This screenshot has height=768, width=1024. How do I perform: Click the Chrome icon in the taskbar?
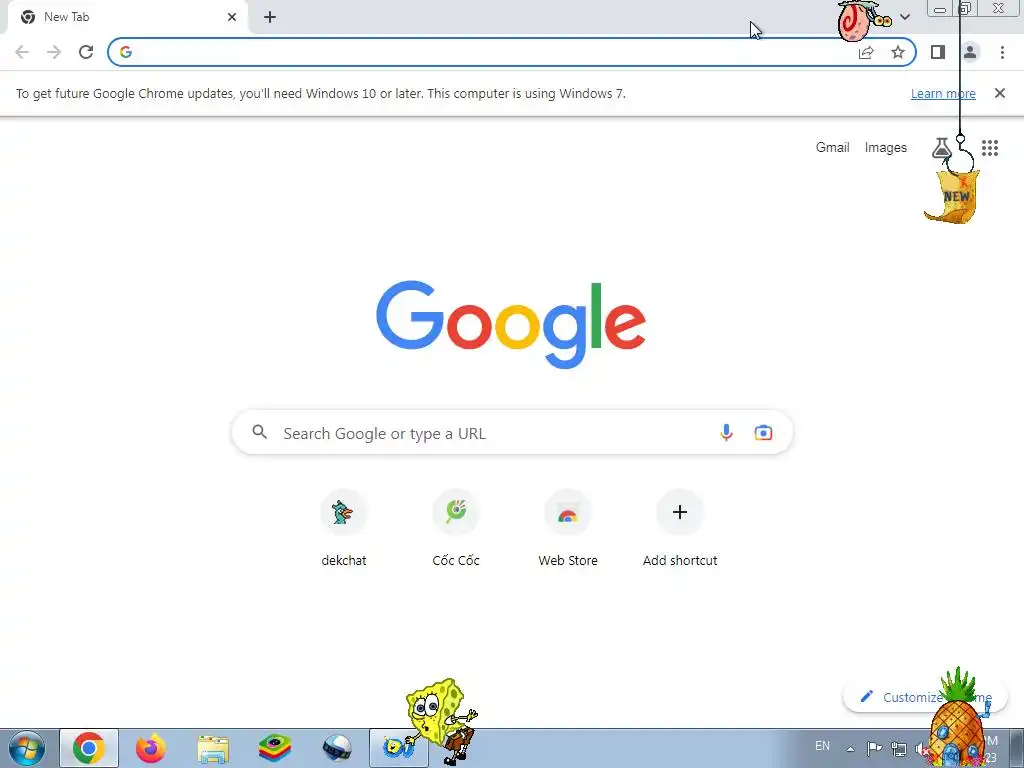[89, 748]
